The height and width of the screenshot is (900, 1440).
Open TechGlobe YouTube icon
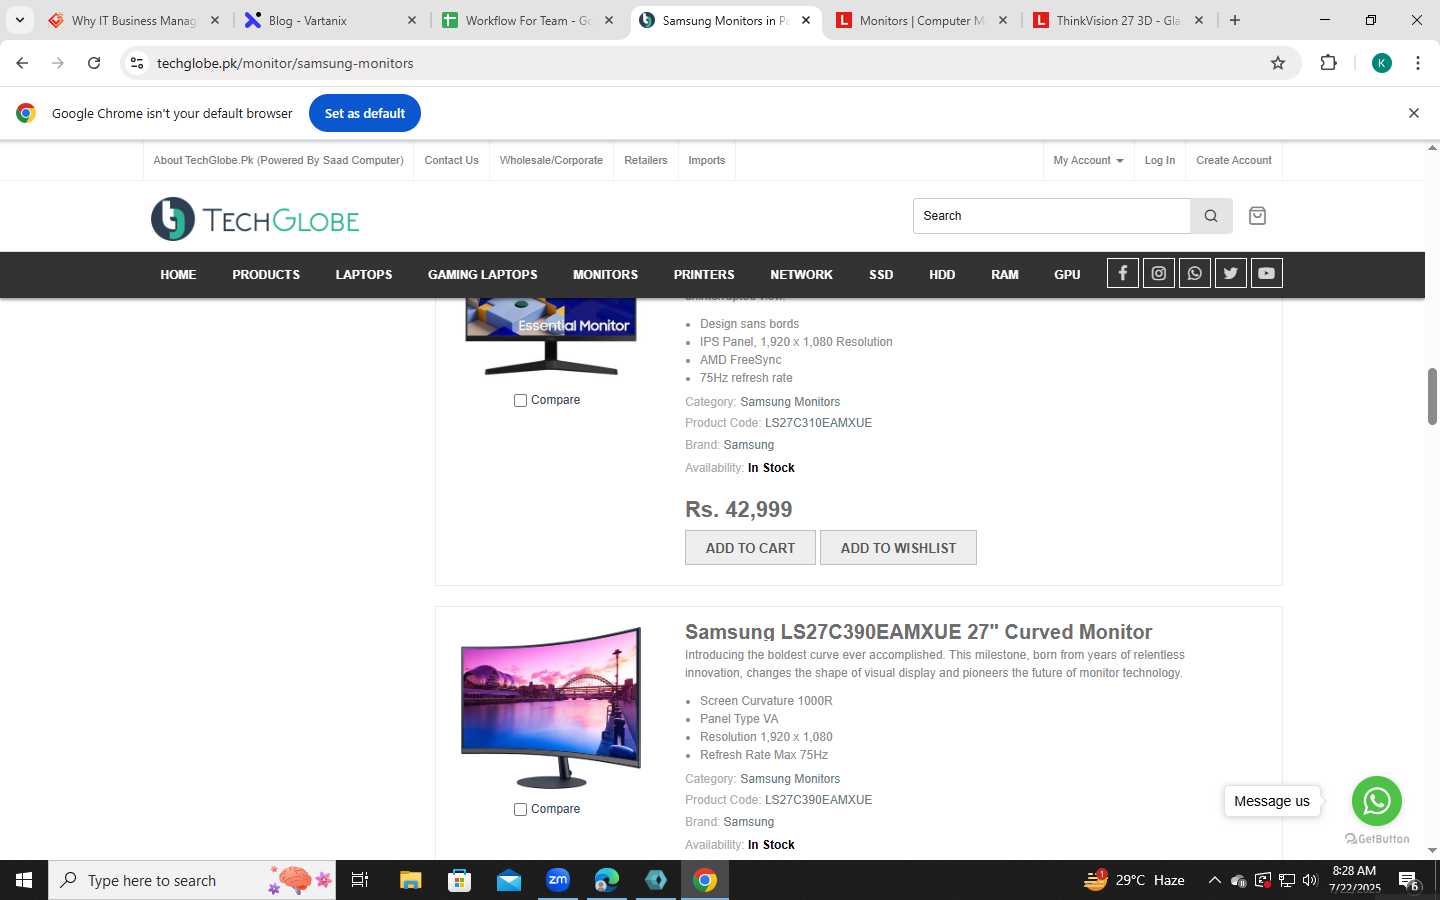1267,273
